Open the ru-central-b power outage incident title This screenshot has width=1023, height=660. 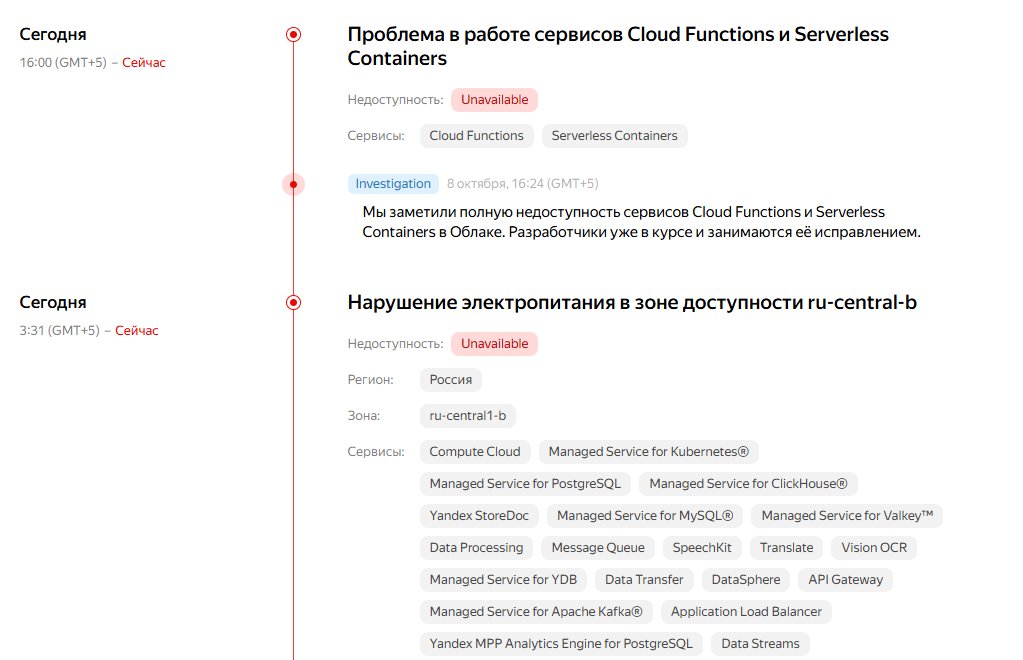point(632,303)
